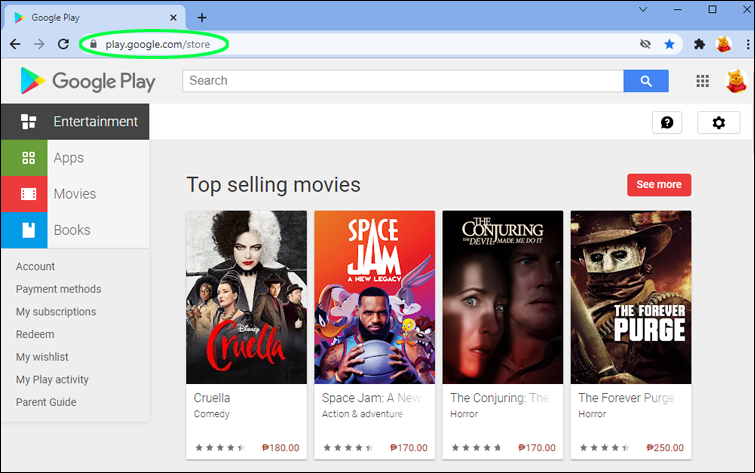Click The Forever Purge title text

[x=626, y=398]
